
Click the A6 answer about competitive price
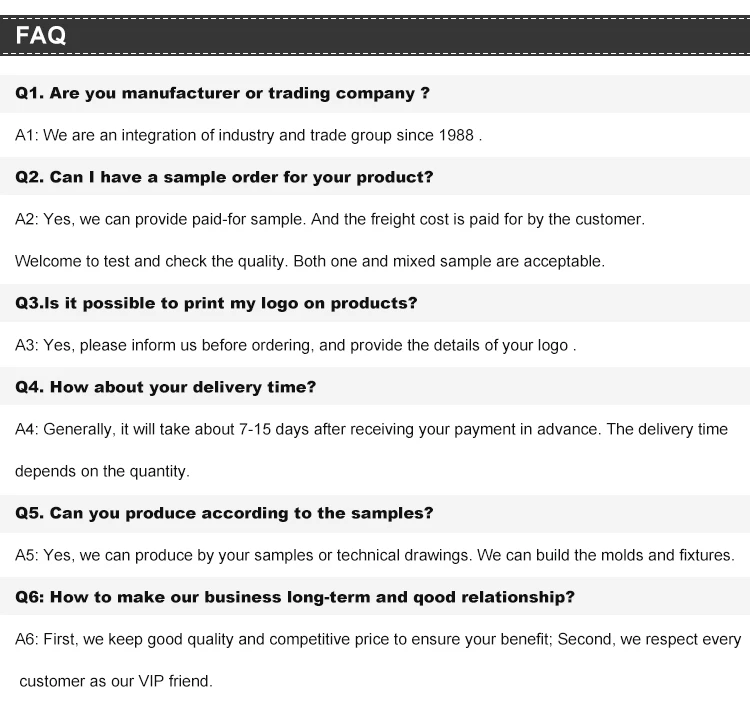[378, 640]
